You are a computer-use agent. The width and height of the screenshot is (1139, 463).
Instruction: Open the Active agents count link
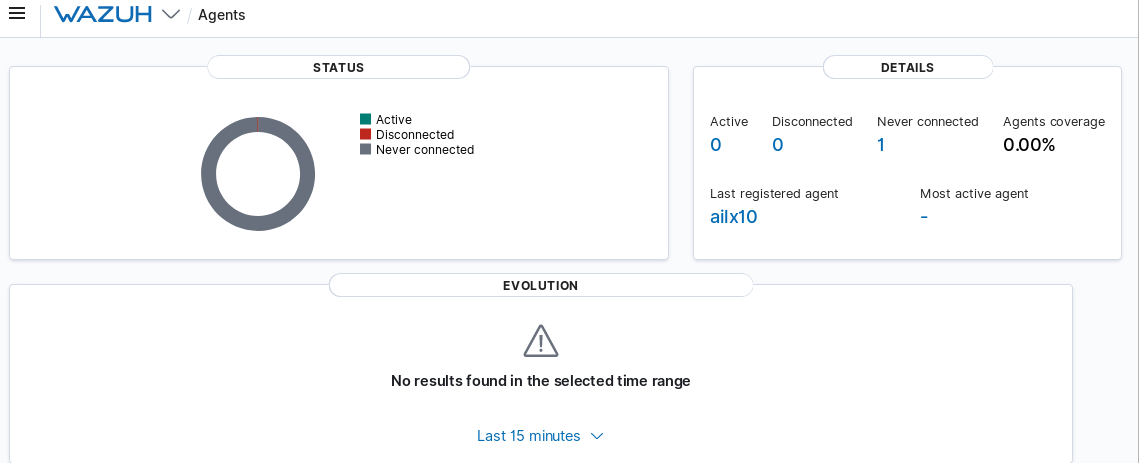(x=715, y=145)
